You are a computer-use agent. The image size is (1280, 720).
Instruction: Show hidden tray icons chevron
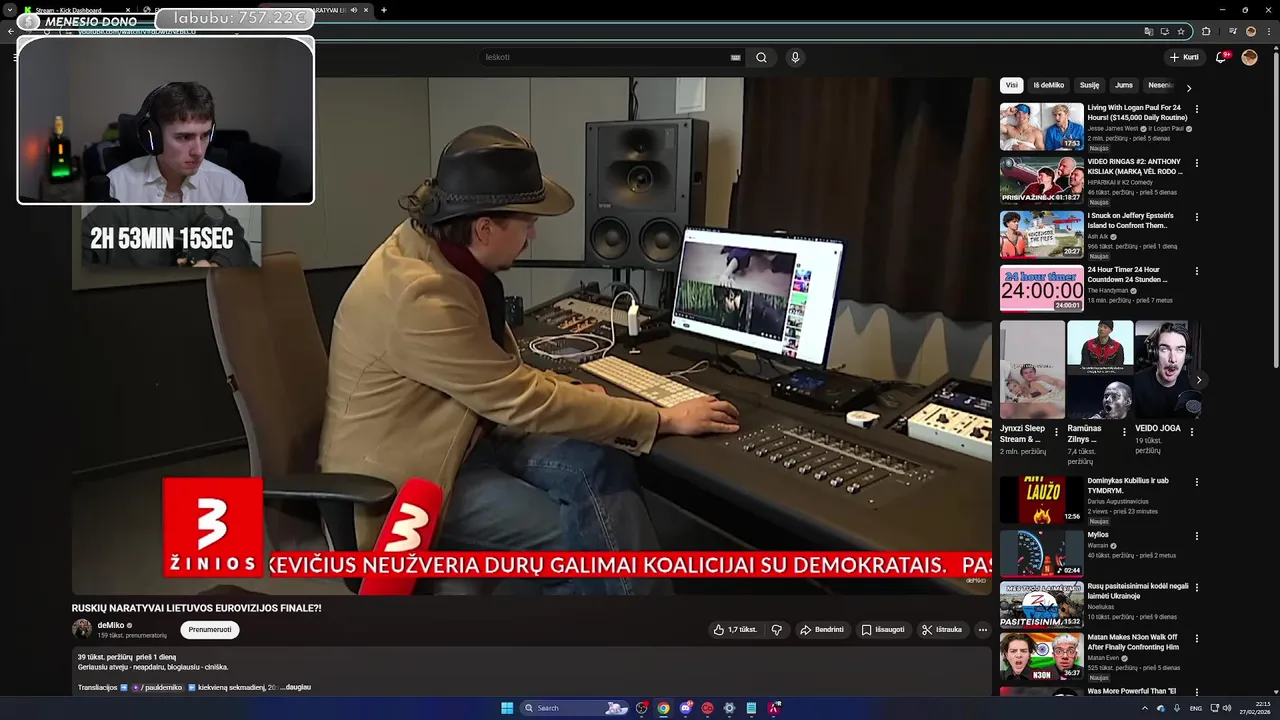tap(1145, 708)
